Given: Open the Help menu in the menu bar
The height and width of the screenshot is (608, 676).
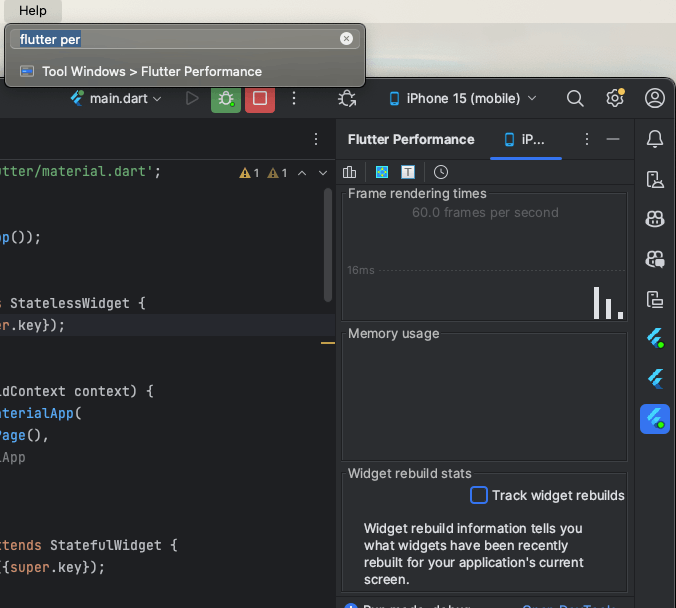Looking at the screenshot, I should (33, 10).
